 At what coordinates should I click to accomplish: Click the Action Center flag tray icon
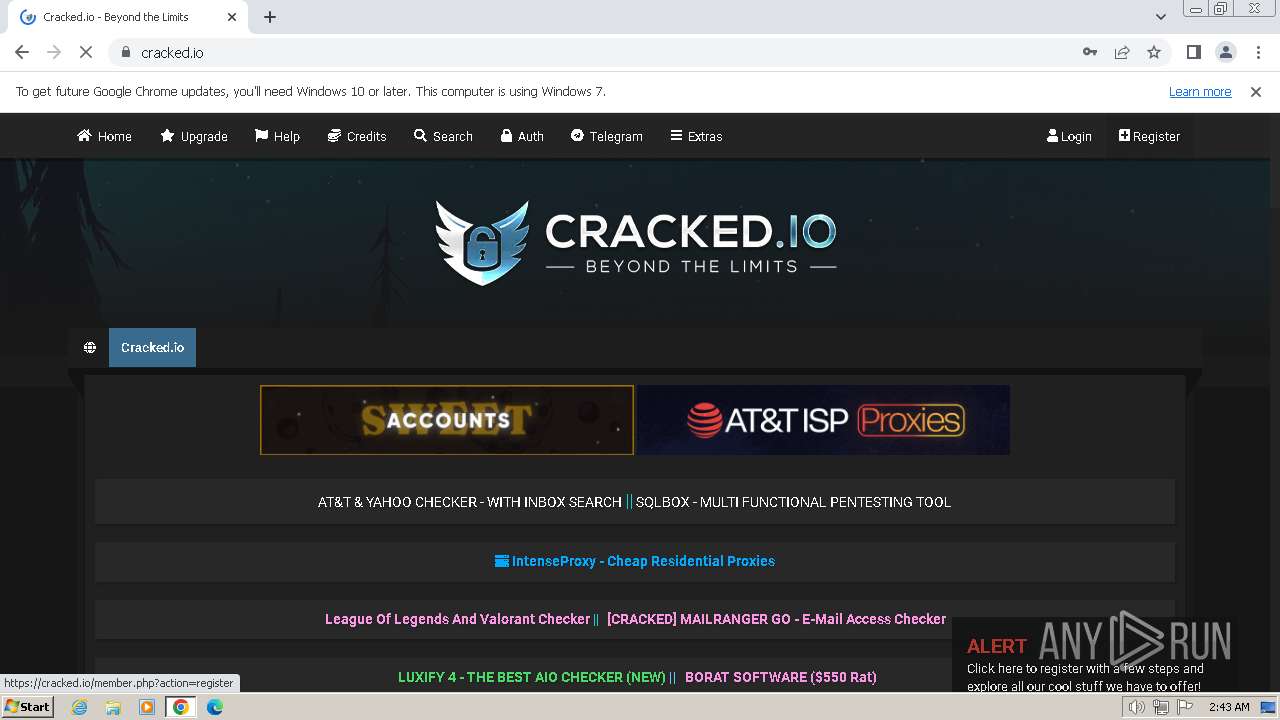(1186, 707)
